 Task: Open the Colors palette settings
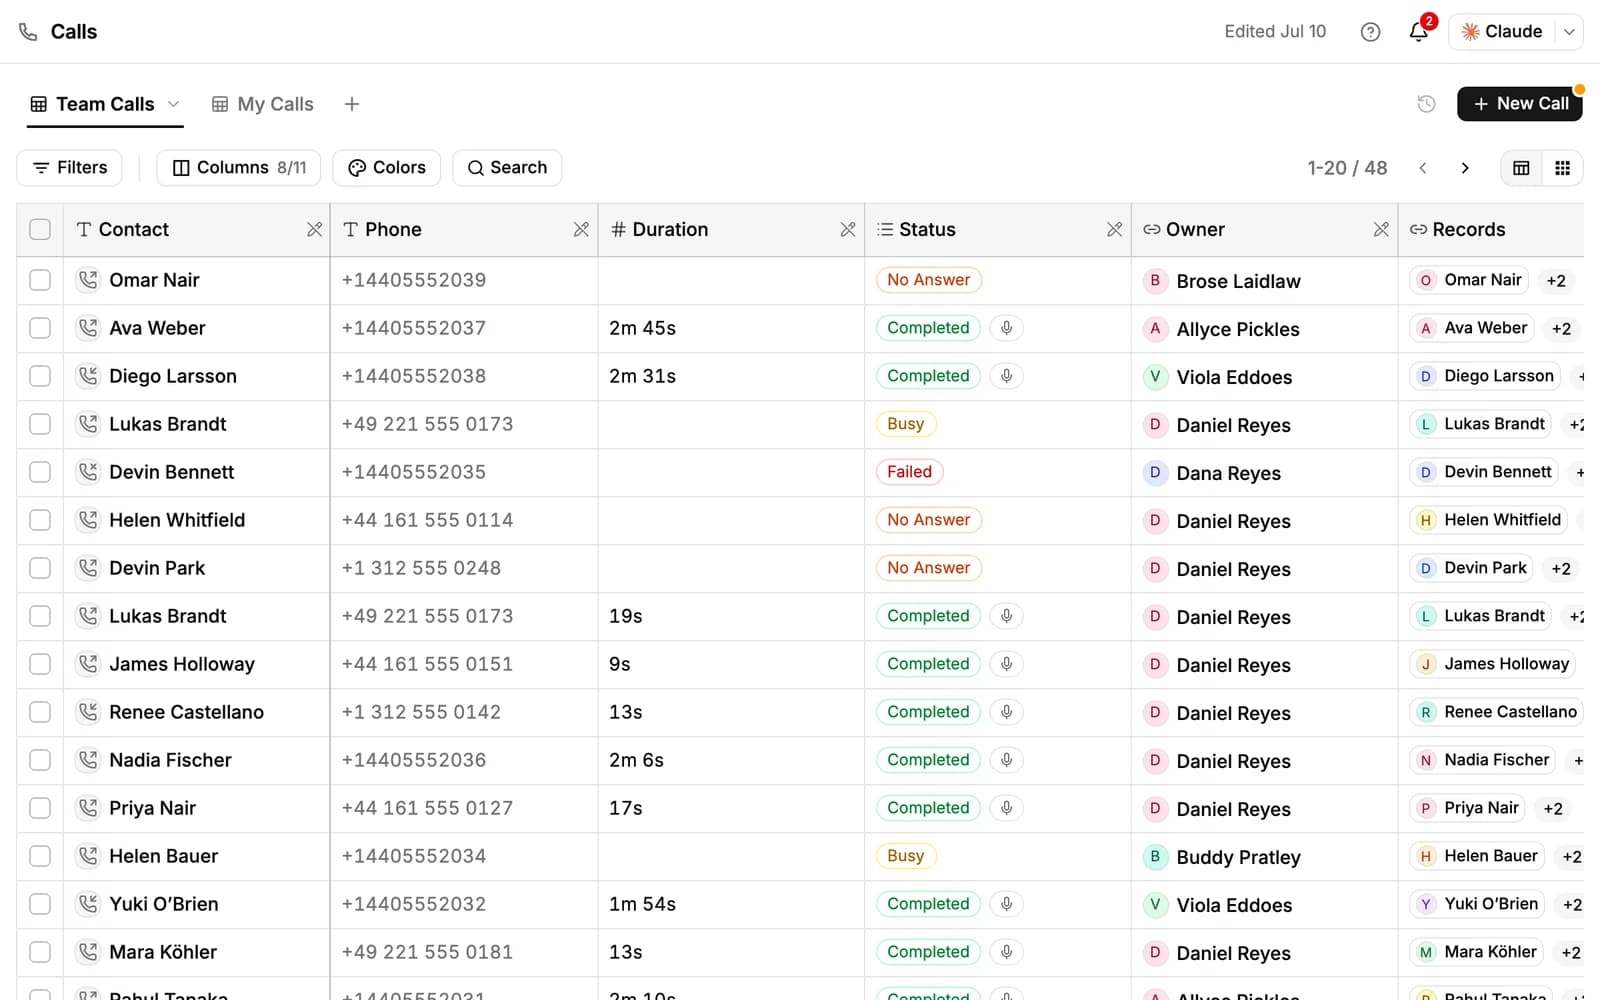[x=387, y=168]
